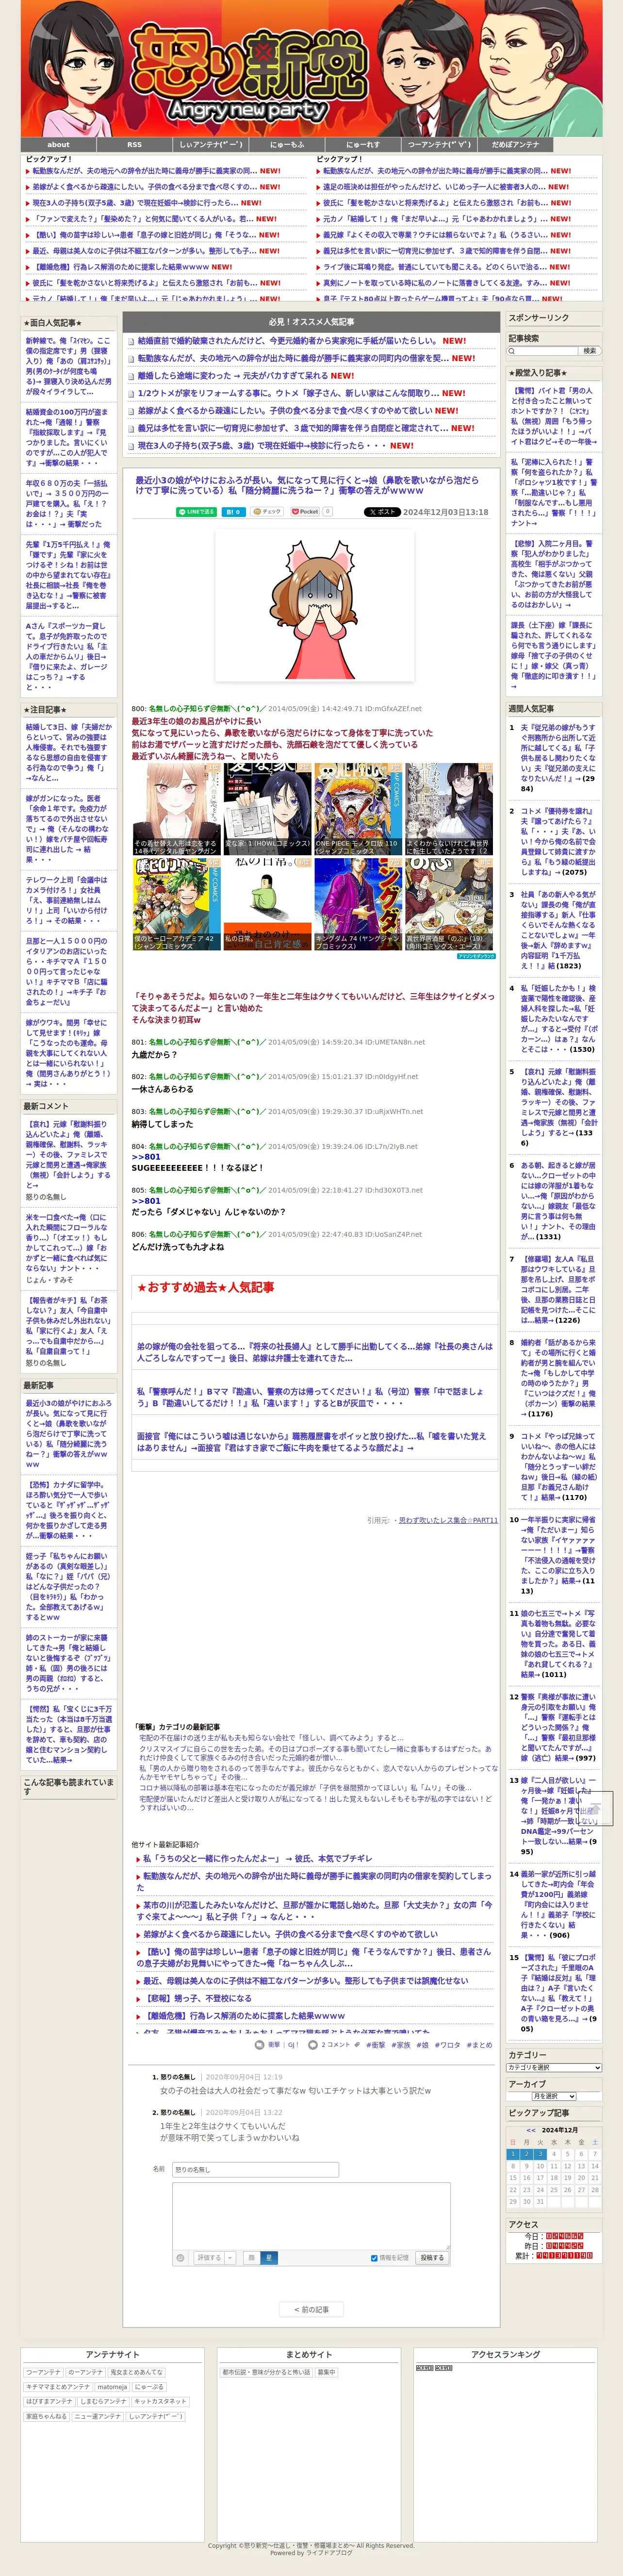Click the comment bubble icon beside 2コメント
623x2576 pixels.
point(312,2044)
